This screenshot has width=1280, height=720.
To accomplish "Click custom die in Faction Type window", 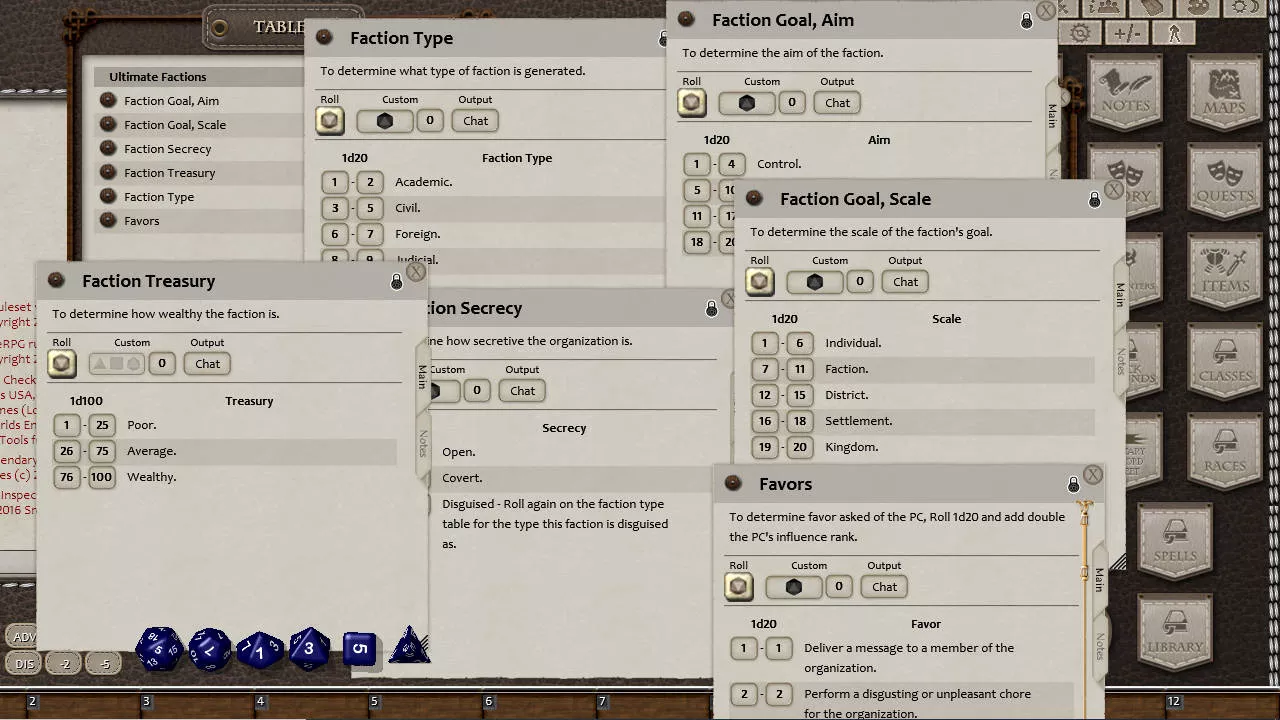I will point(385,121).
